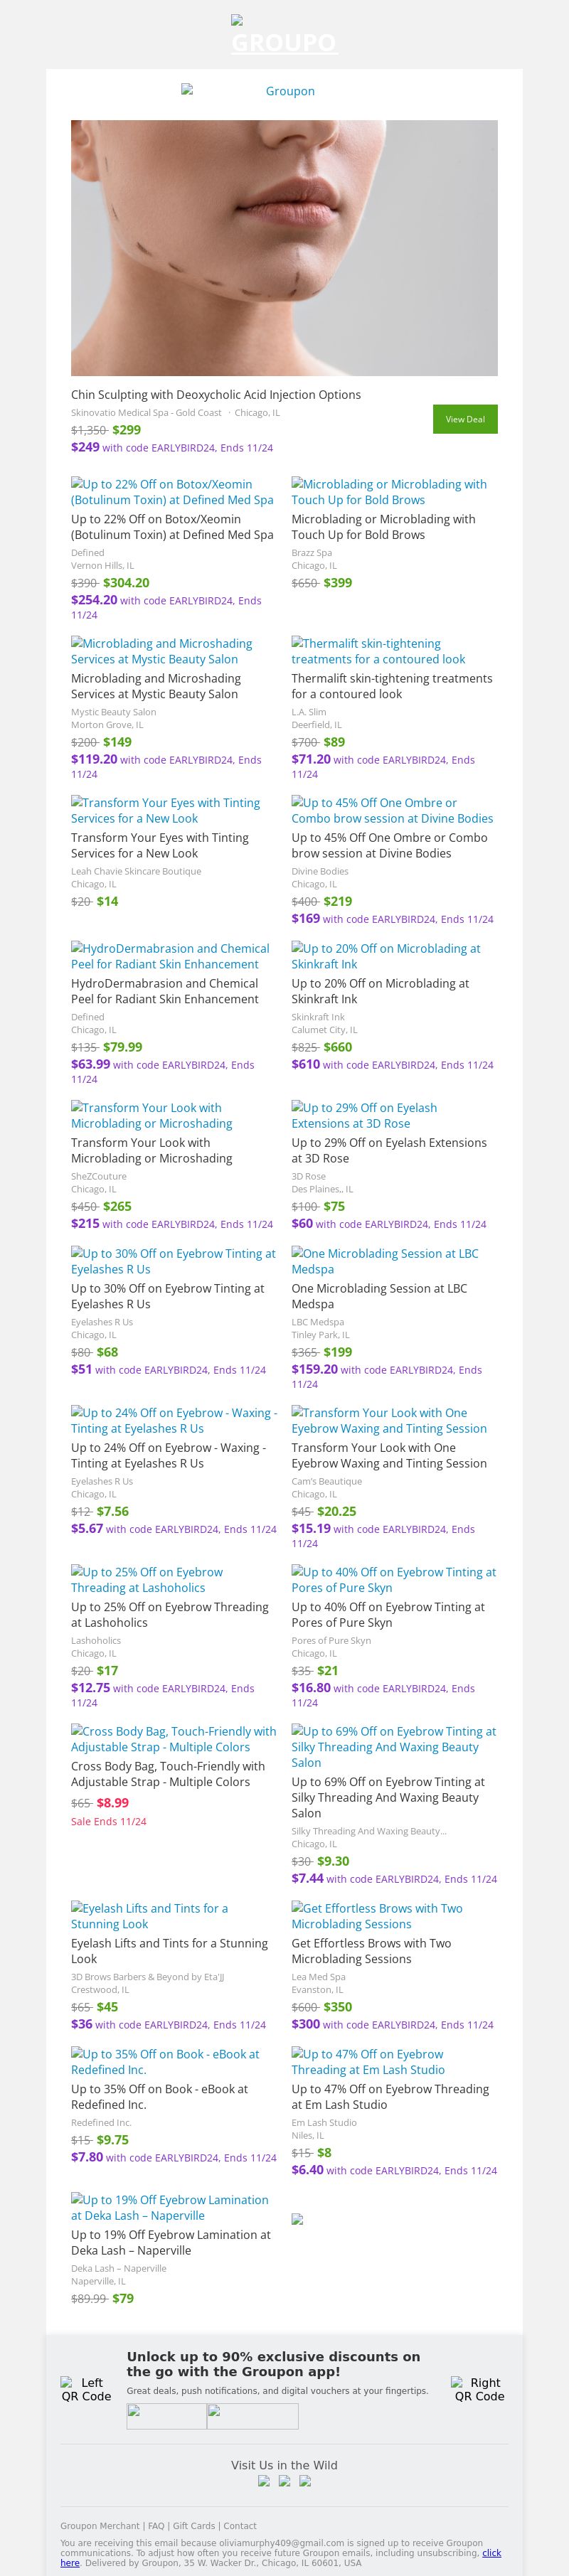
Task: Click the left app download badge
Action: (166, 2416)
